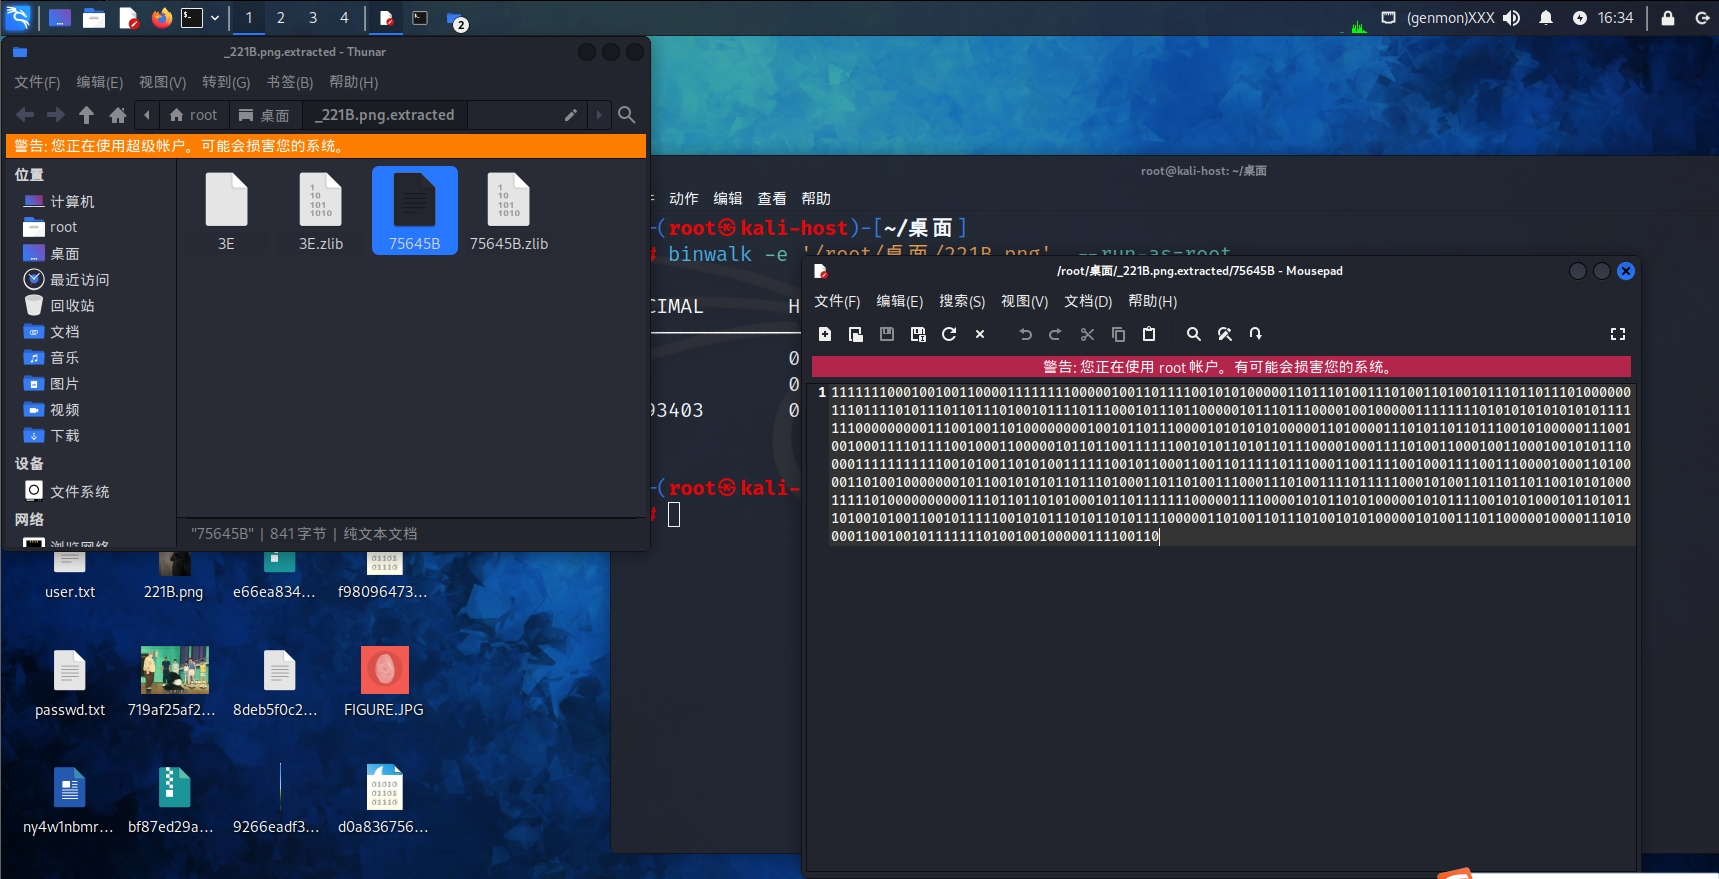Switch to workspace 3
The height and width of the screenshot is (879, 1719).
pos(313,17)
